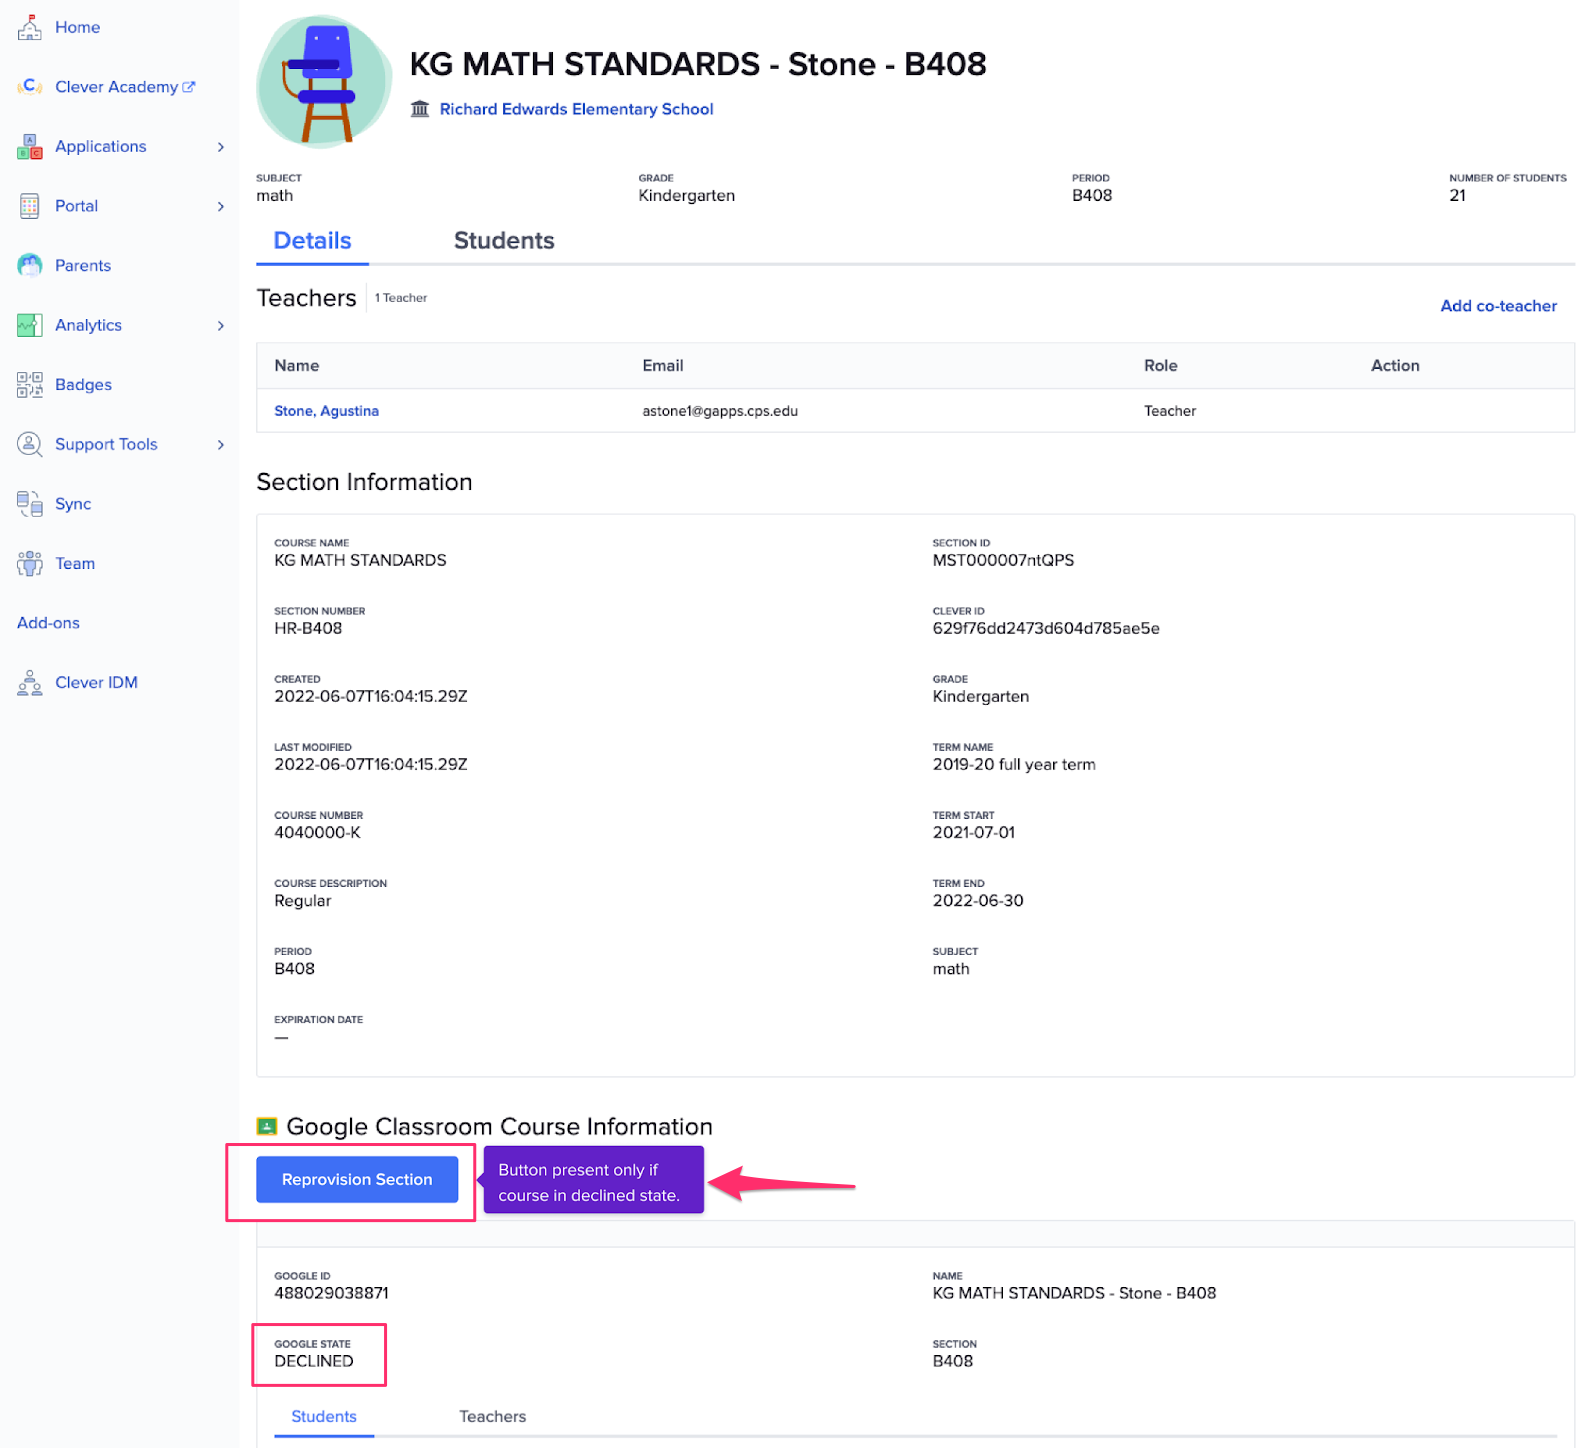
Task: Click section number HR-B408
Action: pyautogui.click(x=308, y=629)
